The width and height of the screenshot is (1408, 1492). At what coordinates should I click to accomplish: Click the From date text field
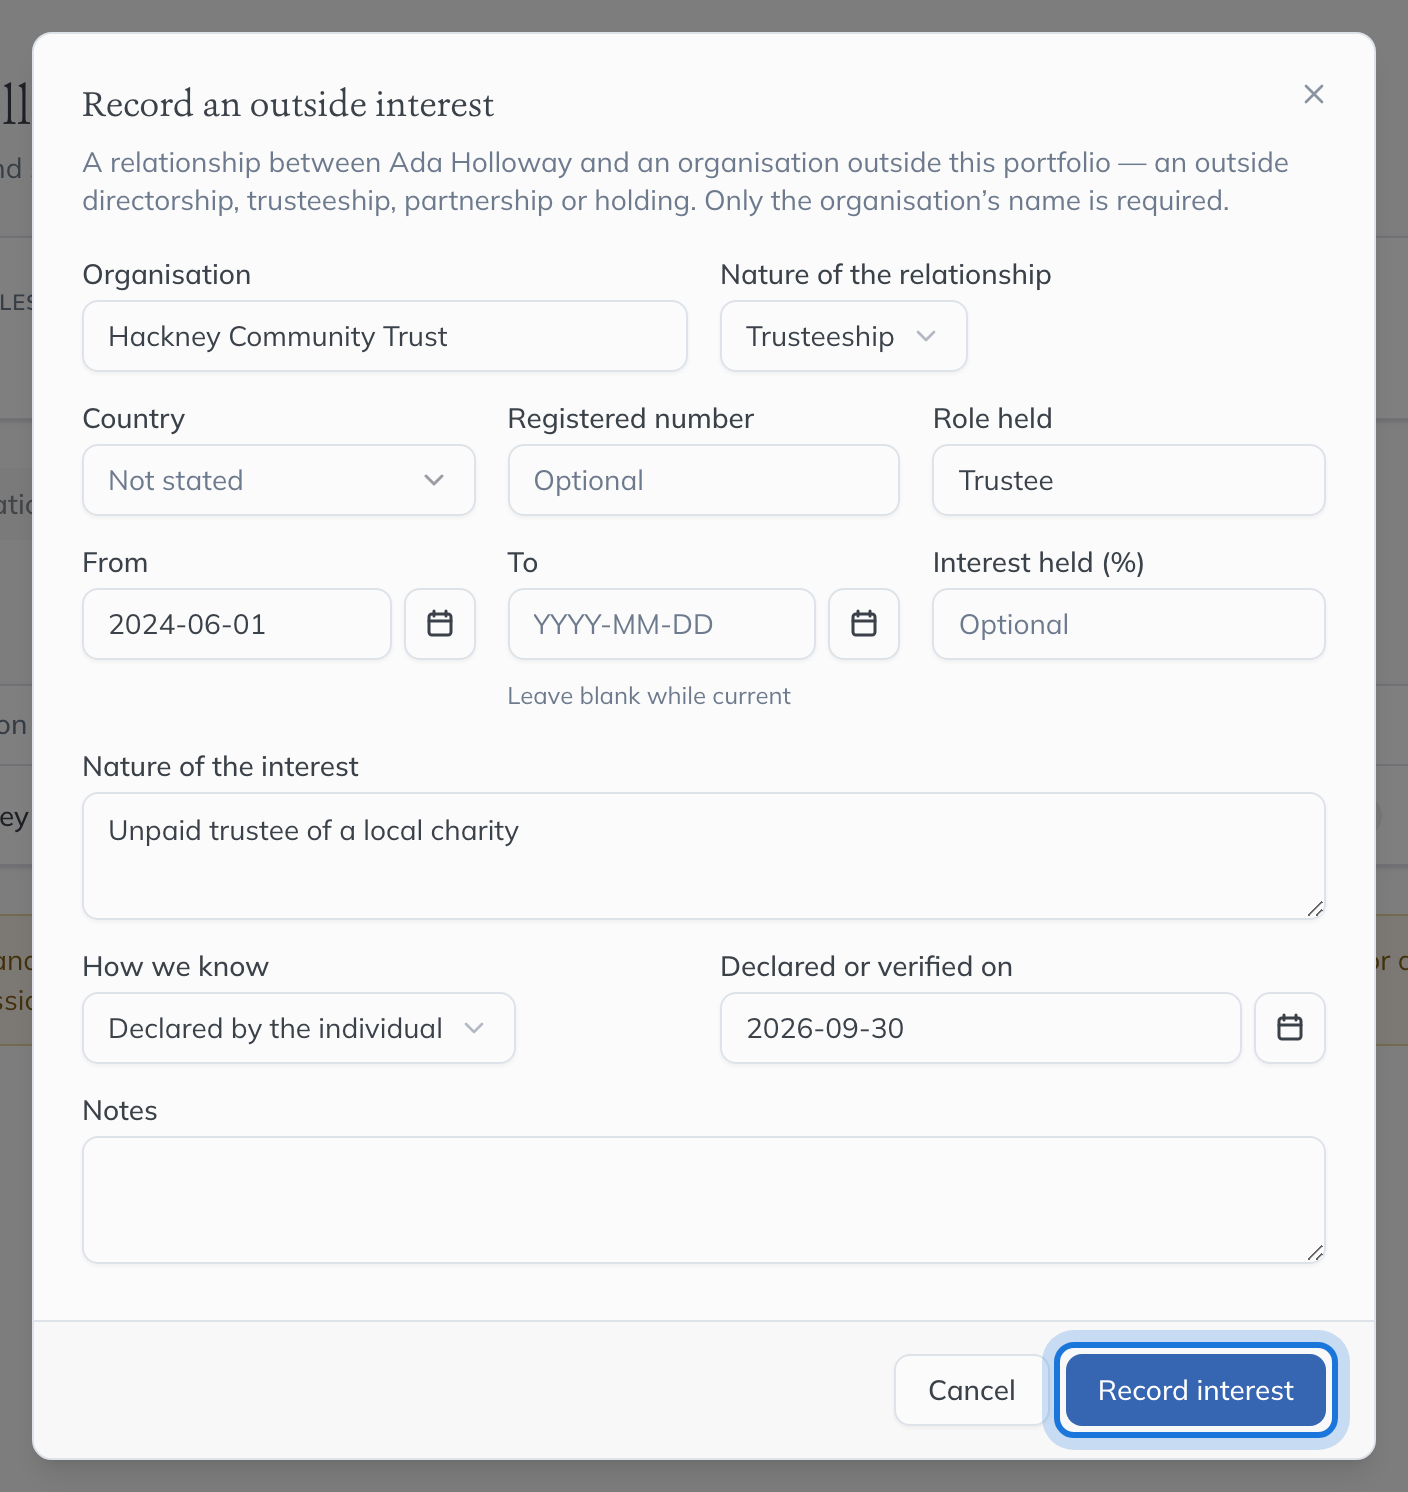237,624
